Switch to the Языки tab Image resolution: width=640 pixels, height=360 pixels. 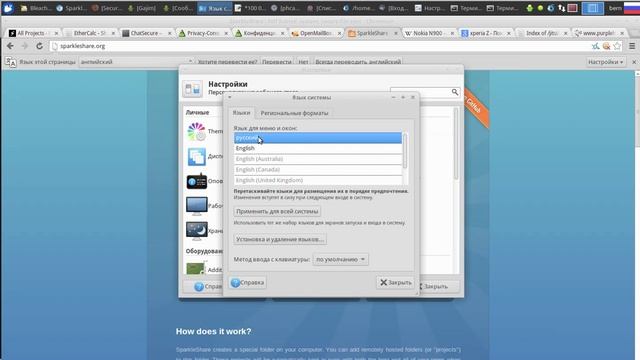[241, 113]
